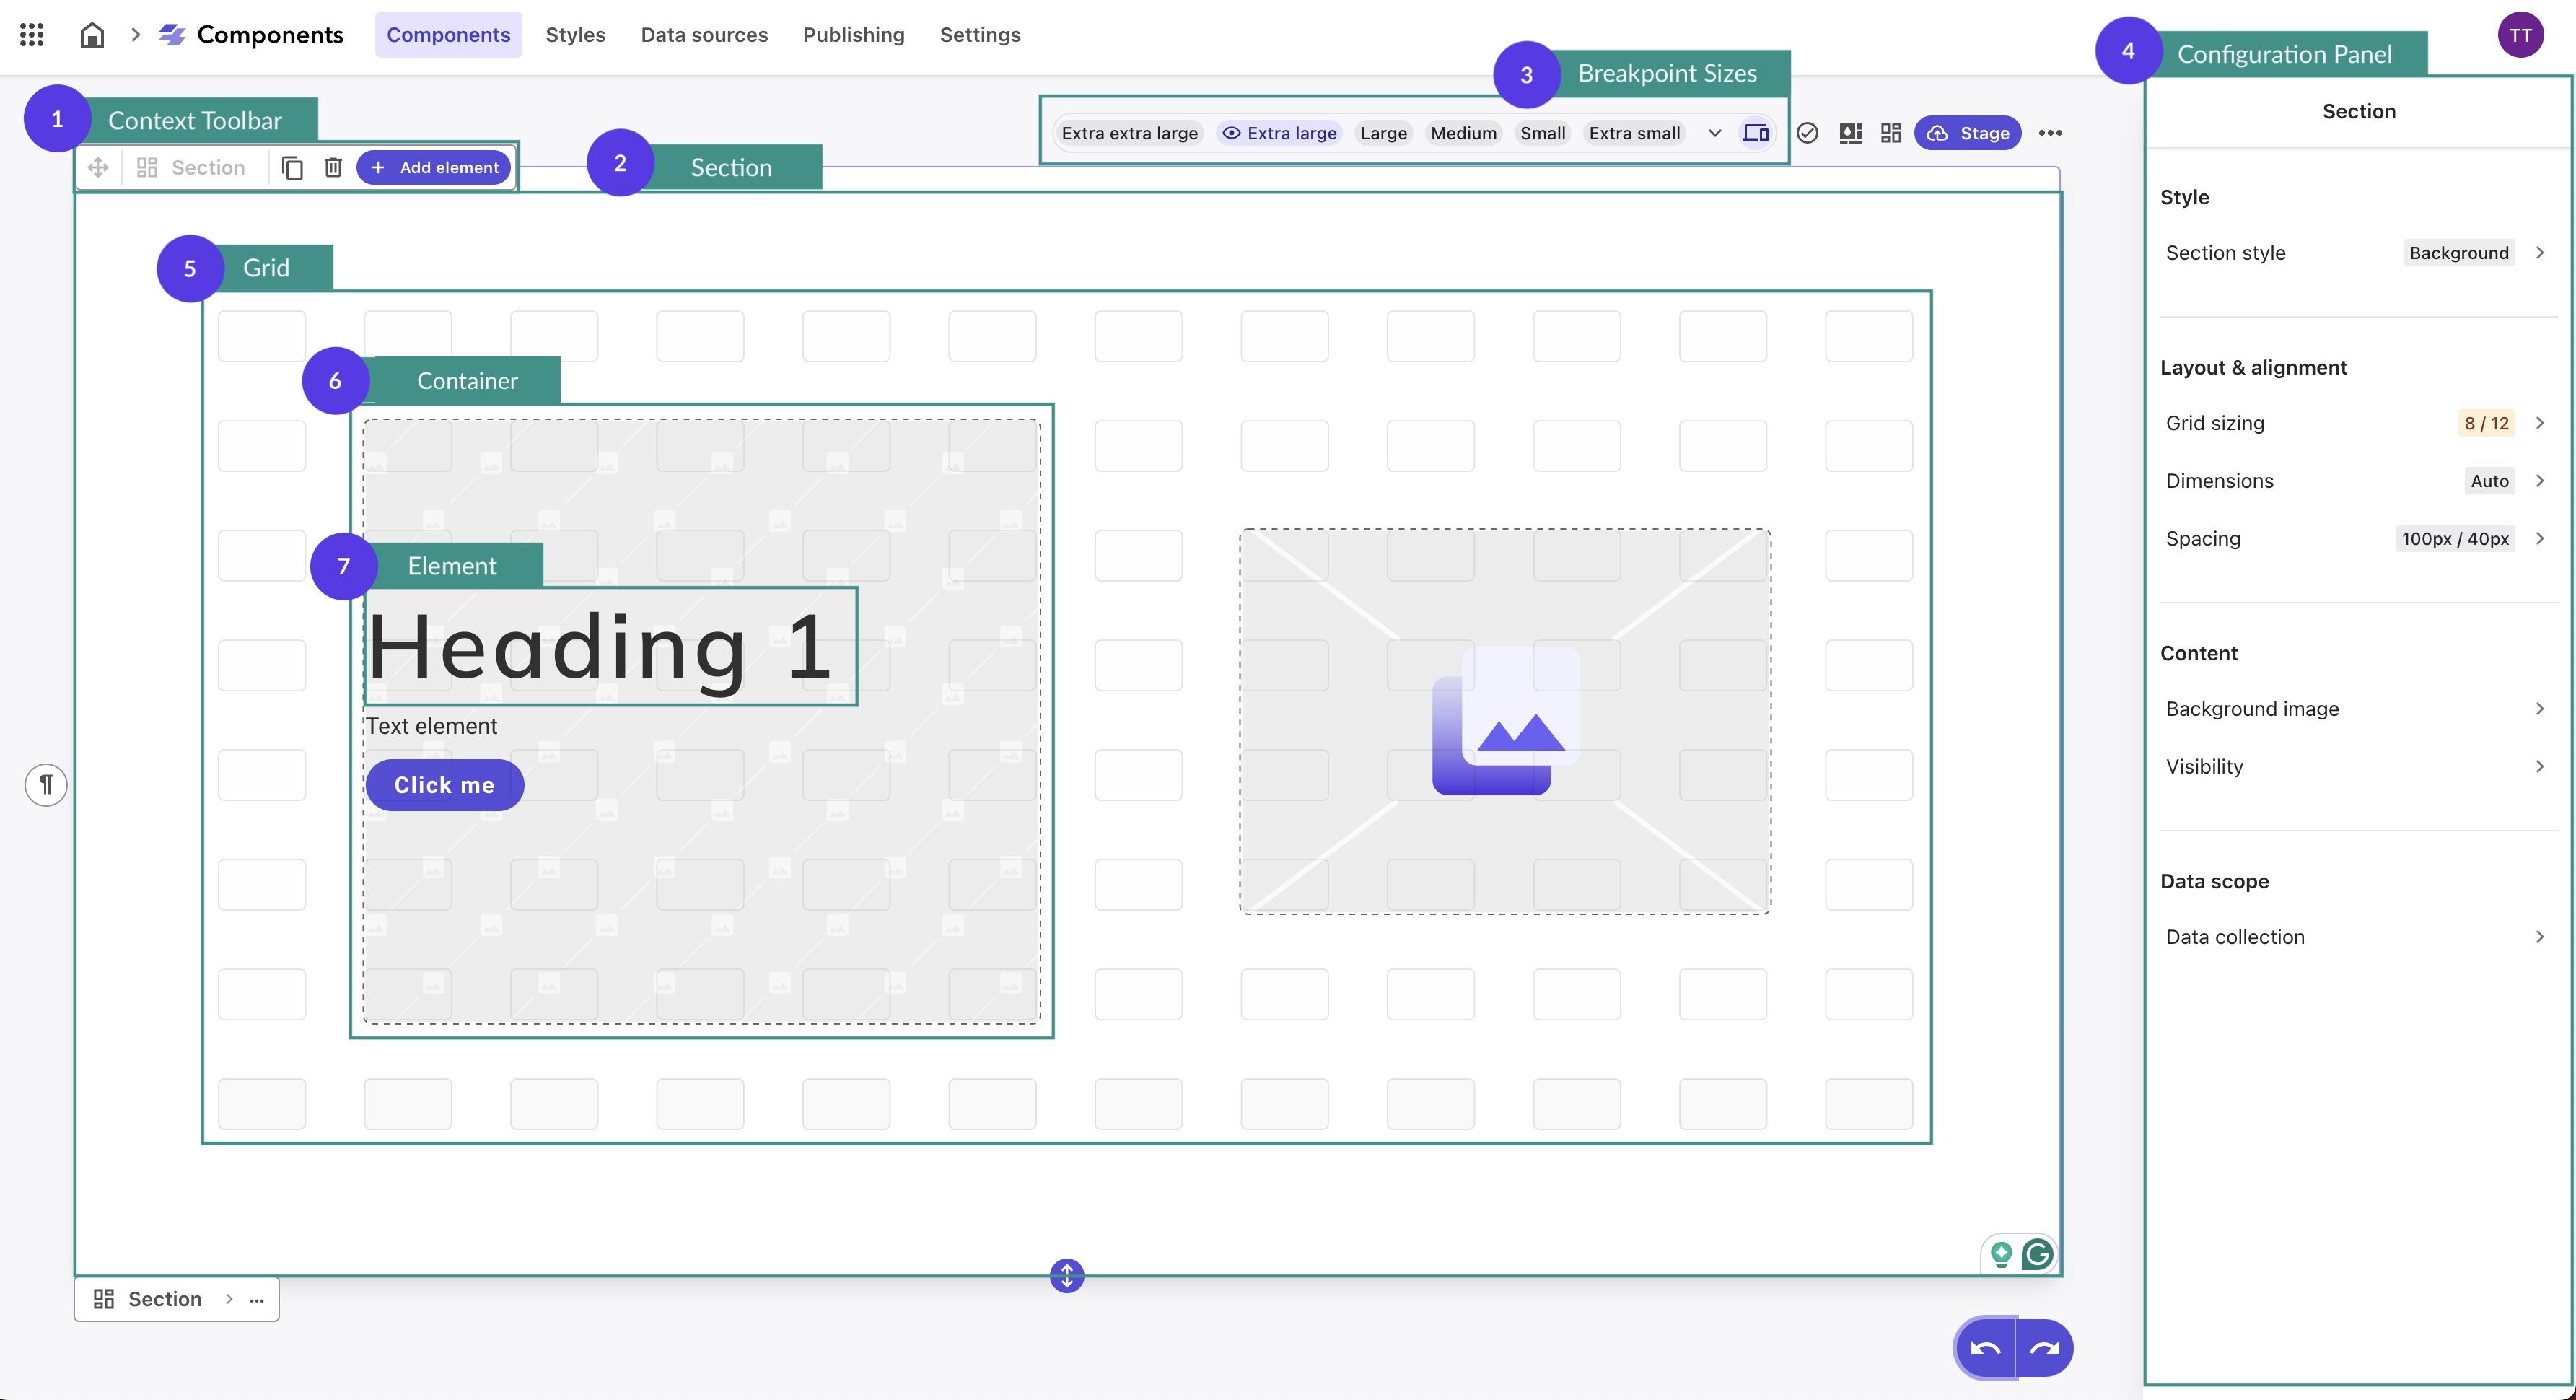Redo the last action
Viewport: 2576px width, 1400px height.
pyautogui.click(x=2045, y=1348)
